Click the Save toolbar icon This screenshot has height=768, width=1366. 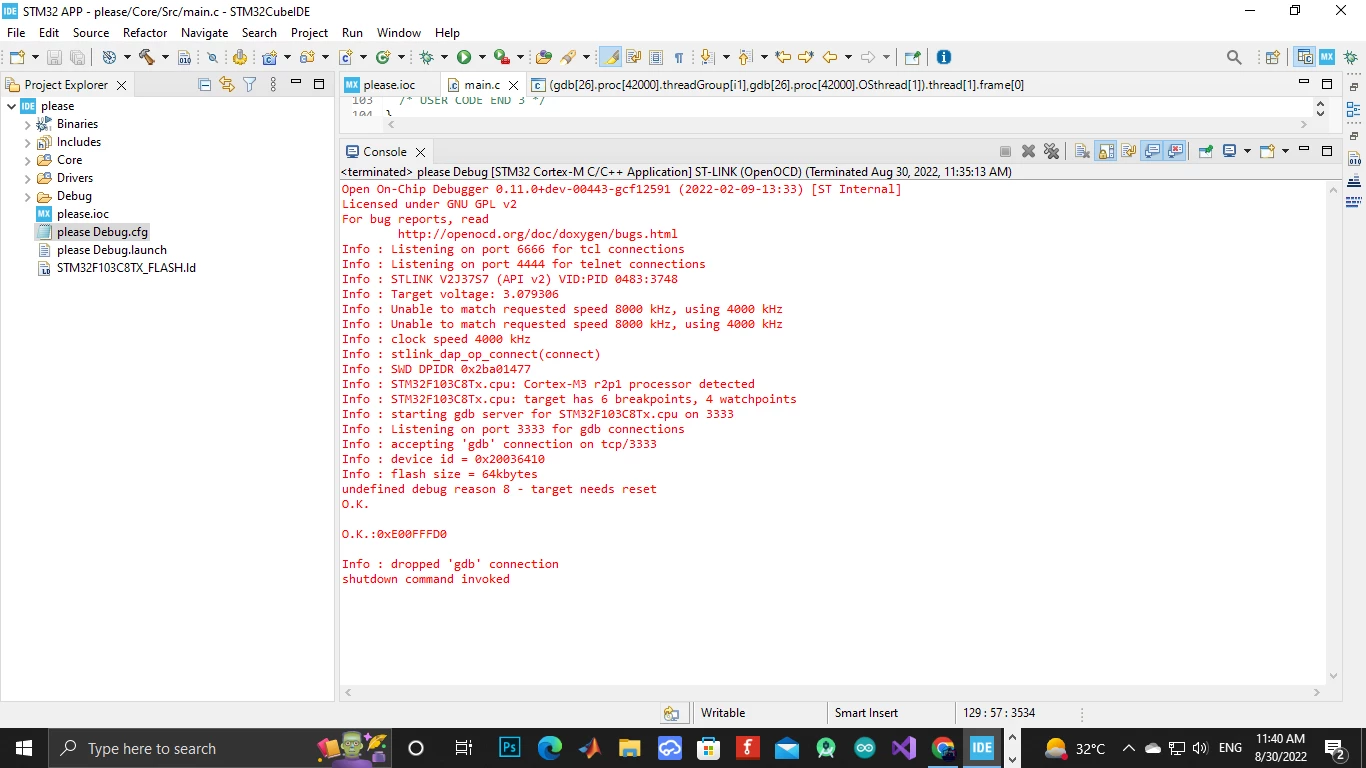[x=54, y=58]
